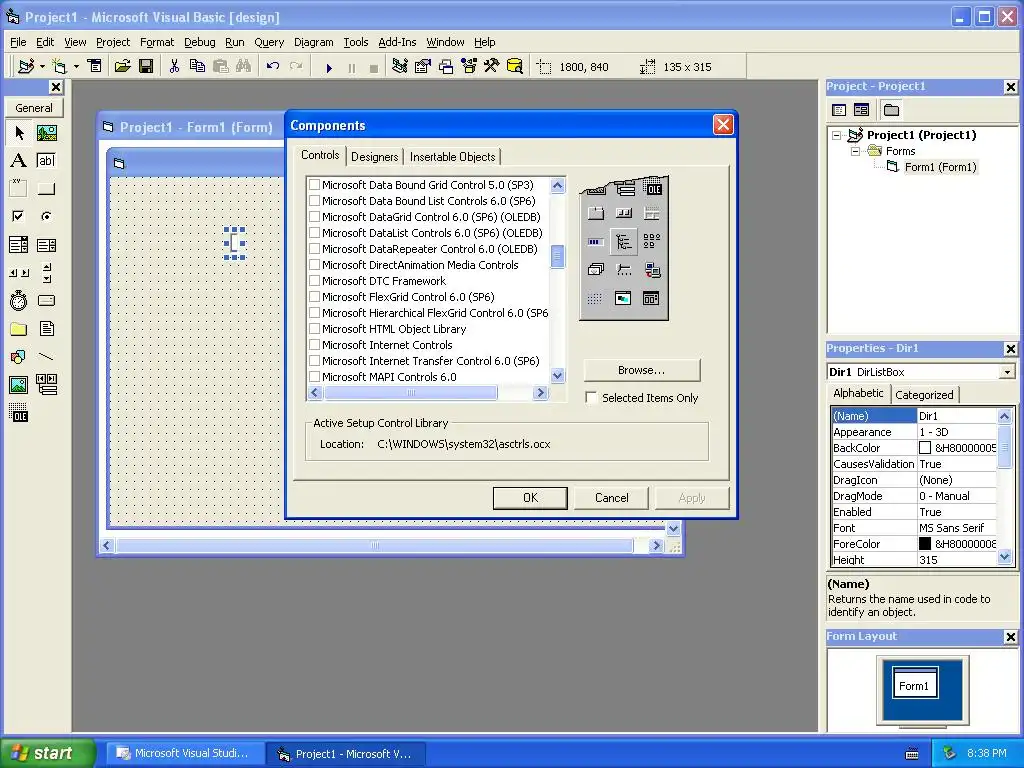This screenshot has height=768, width=1024.
Task: Open the Toolbox via toolbar hammer icon
Action: (x=491, y=67)
